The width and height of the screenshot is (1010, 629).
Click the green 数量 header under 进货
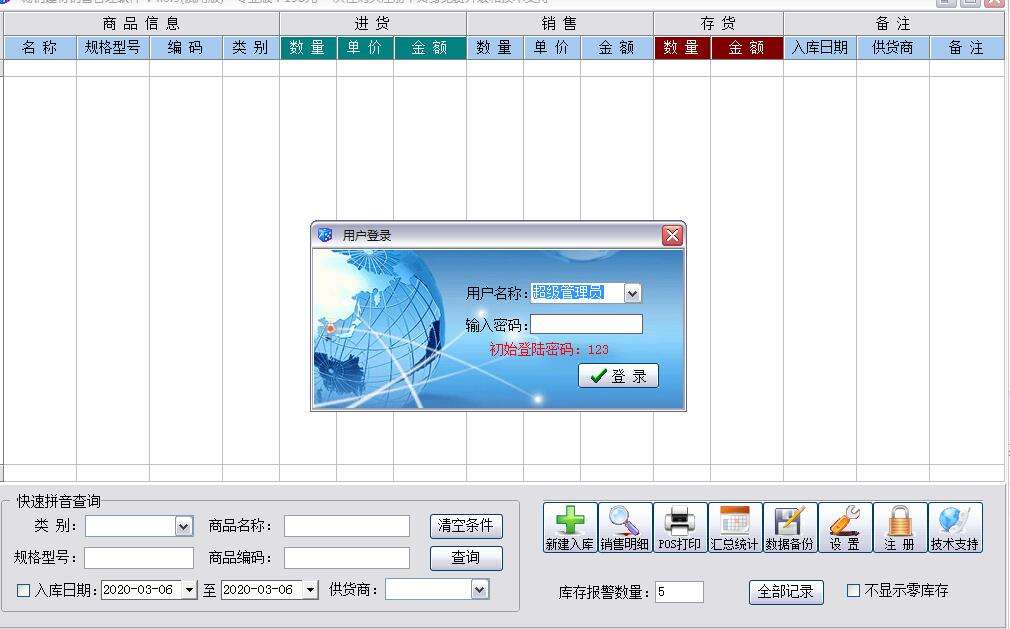[308, 48]
